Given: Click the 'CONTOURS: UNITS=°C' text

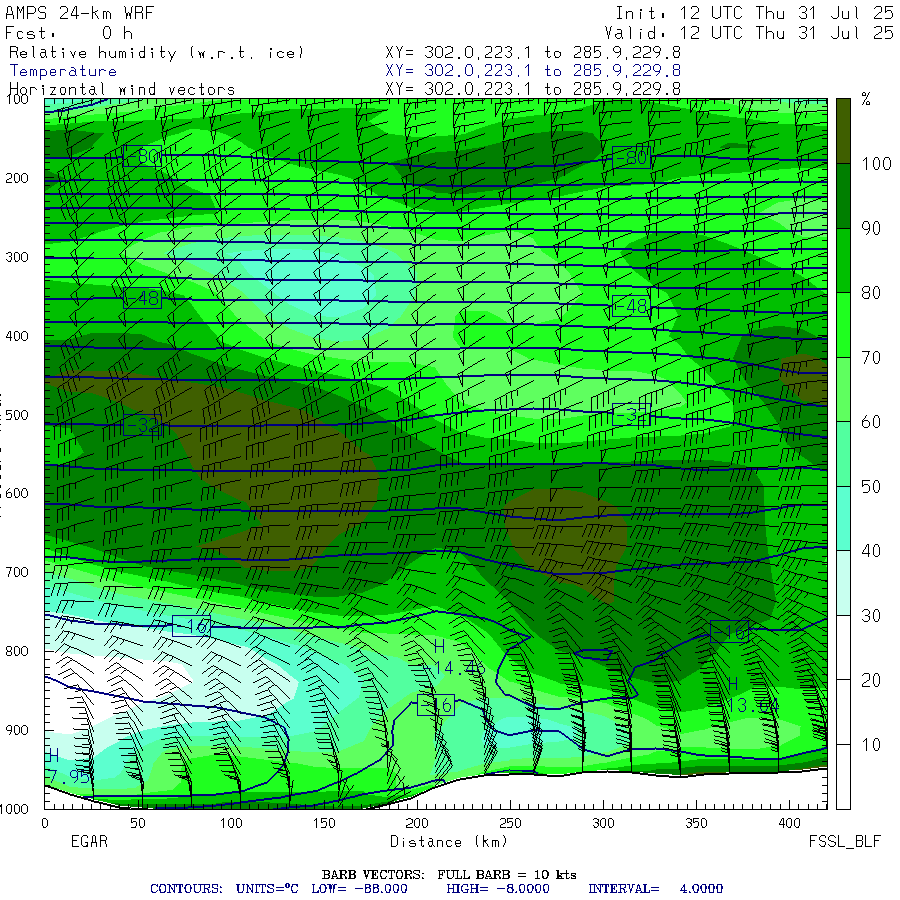Looking at the screenshot, I should 224,889.
